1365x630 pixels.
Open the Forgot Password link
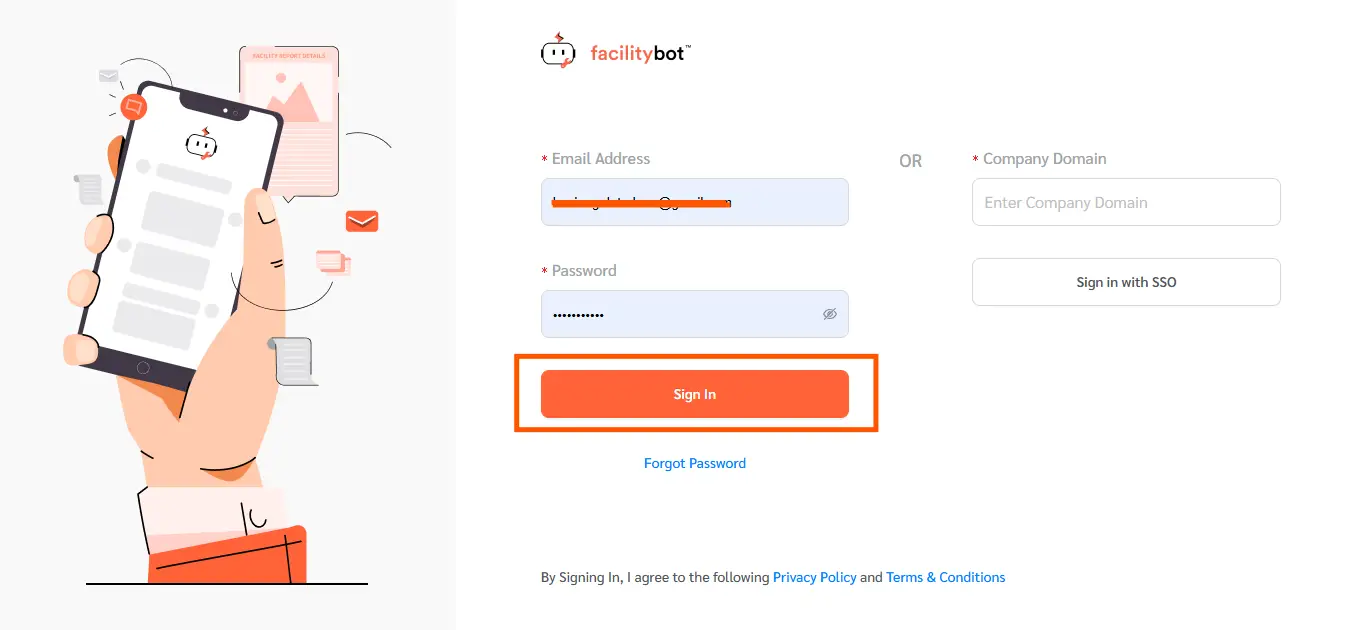(x=695, y=463)
